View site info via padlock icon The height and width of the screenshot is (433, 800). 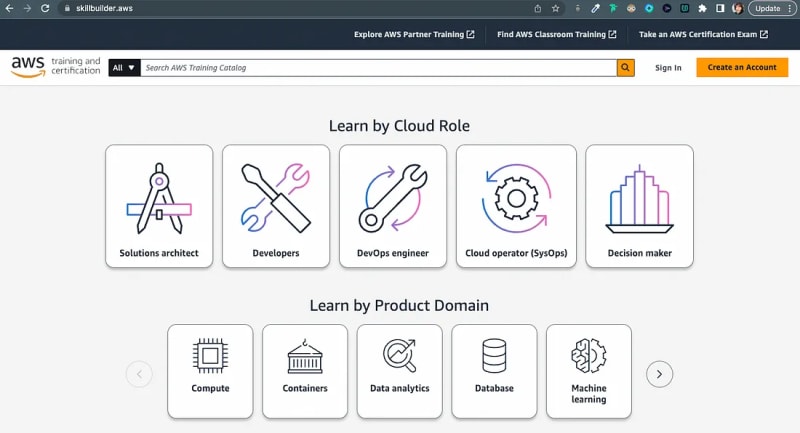pyautogui.click(x=67, y=8)
